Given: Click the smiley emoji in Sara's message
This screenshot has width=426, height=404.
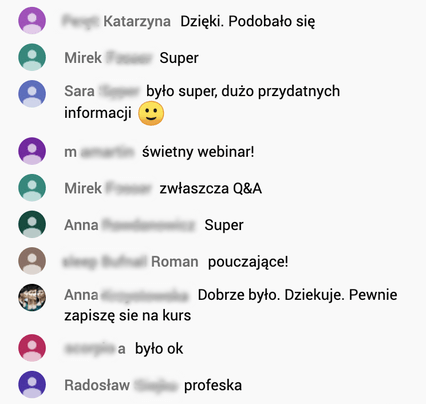Looking at the screenshot, I should [151, 113].
